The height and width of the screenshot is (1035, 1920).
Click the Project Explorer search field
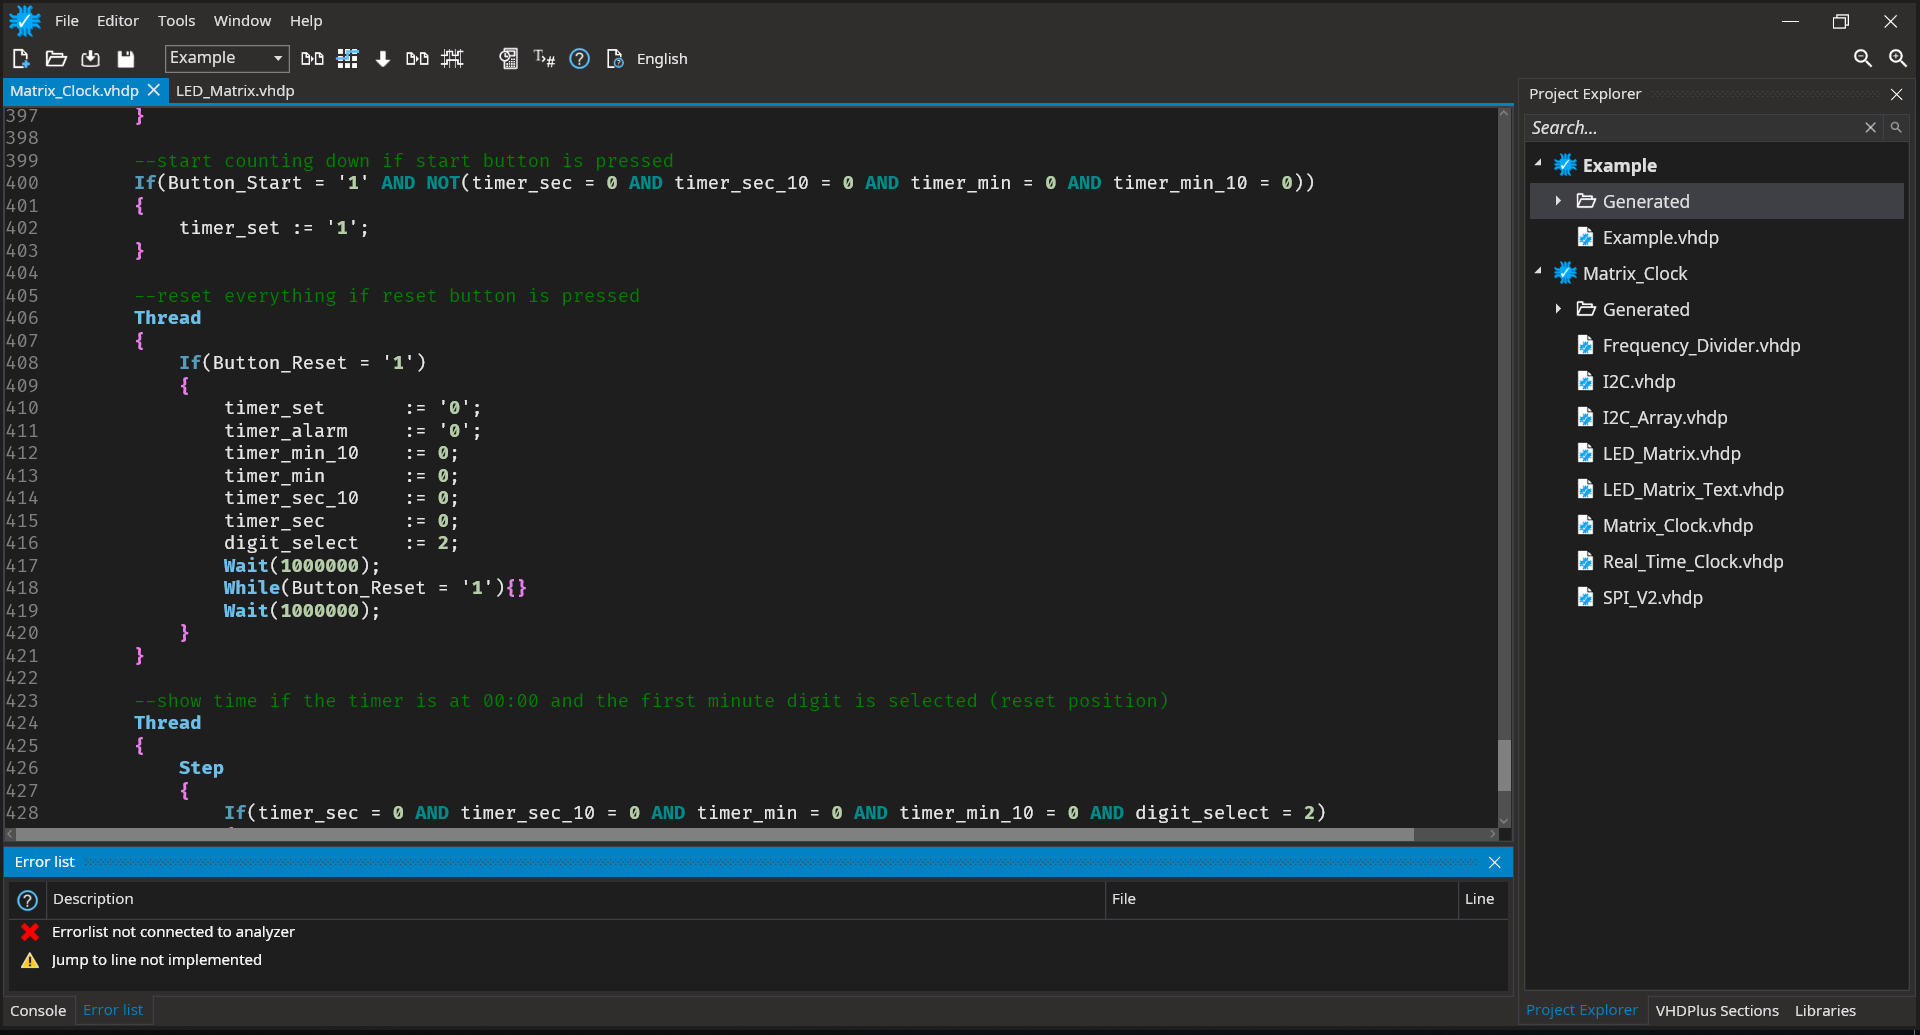[x=1692, y=128]
